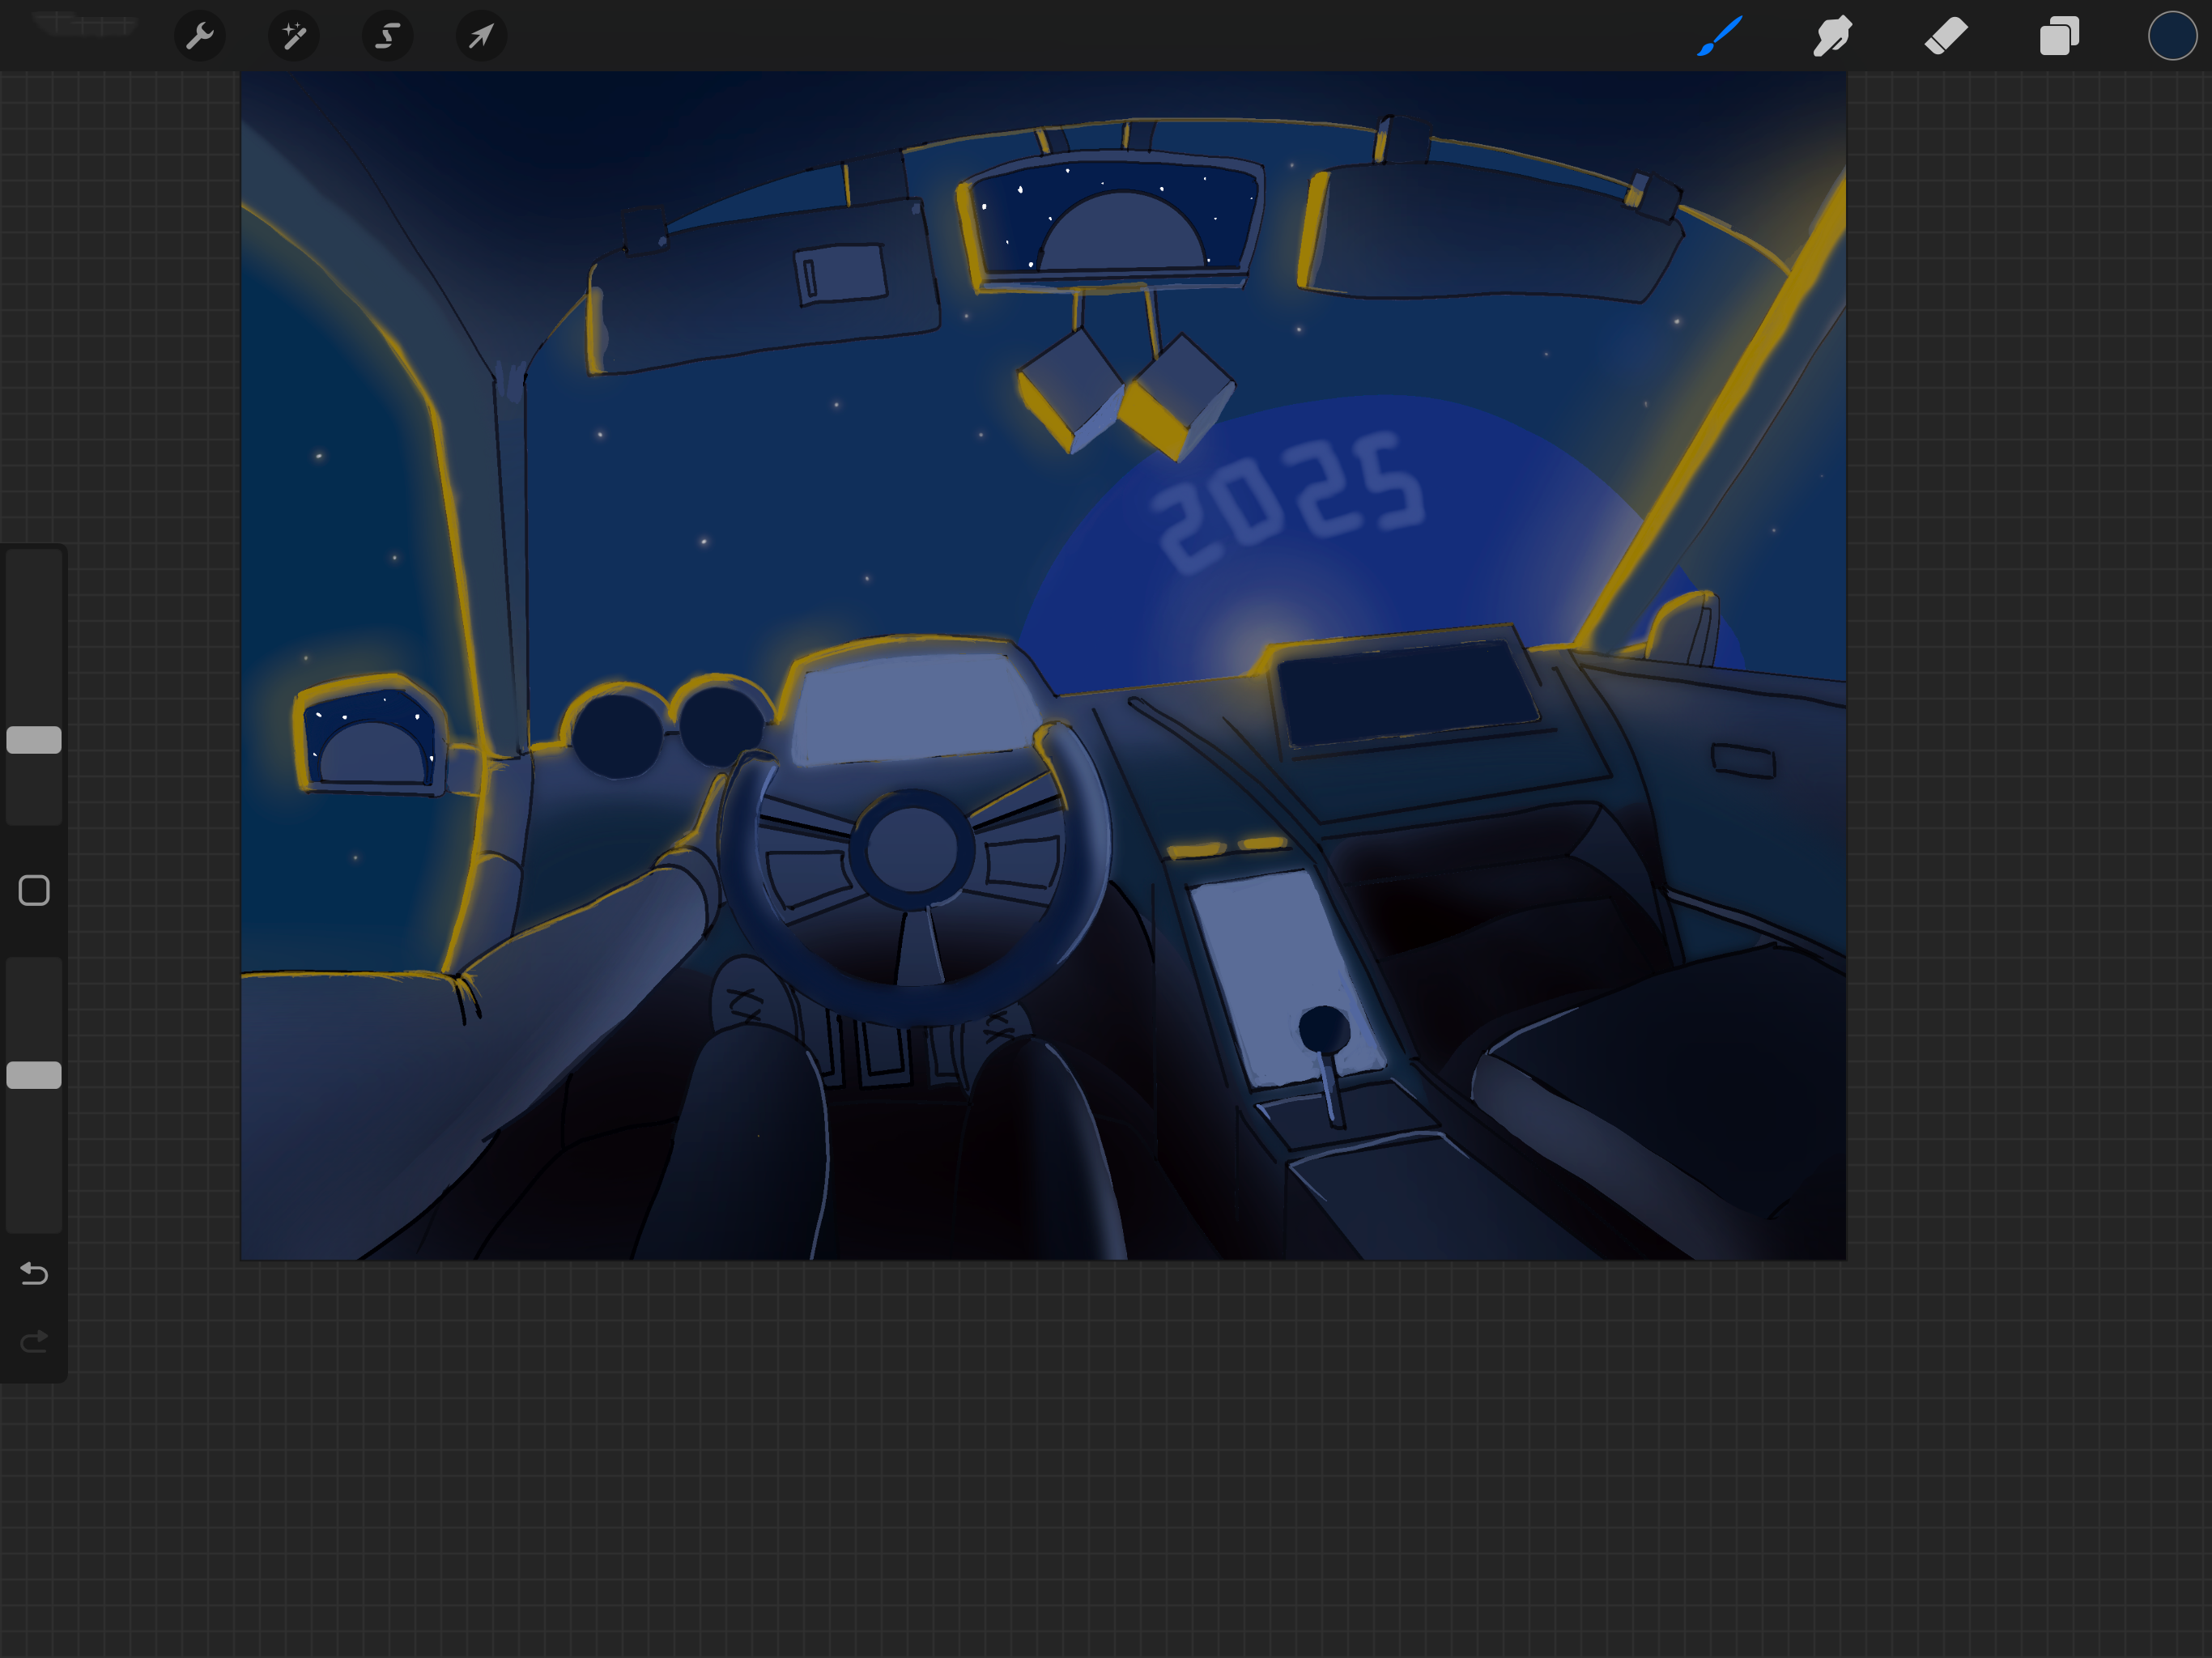Viewport: 2212px width, 1658px height.
Task: Undo the last stroke
Action: [x=34, y=1273]
